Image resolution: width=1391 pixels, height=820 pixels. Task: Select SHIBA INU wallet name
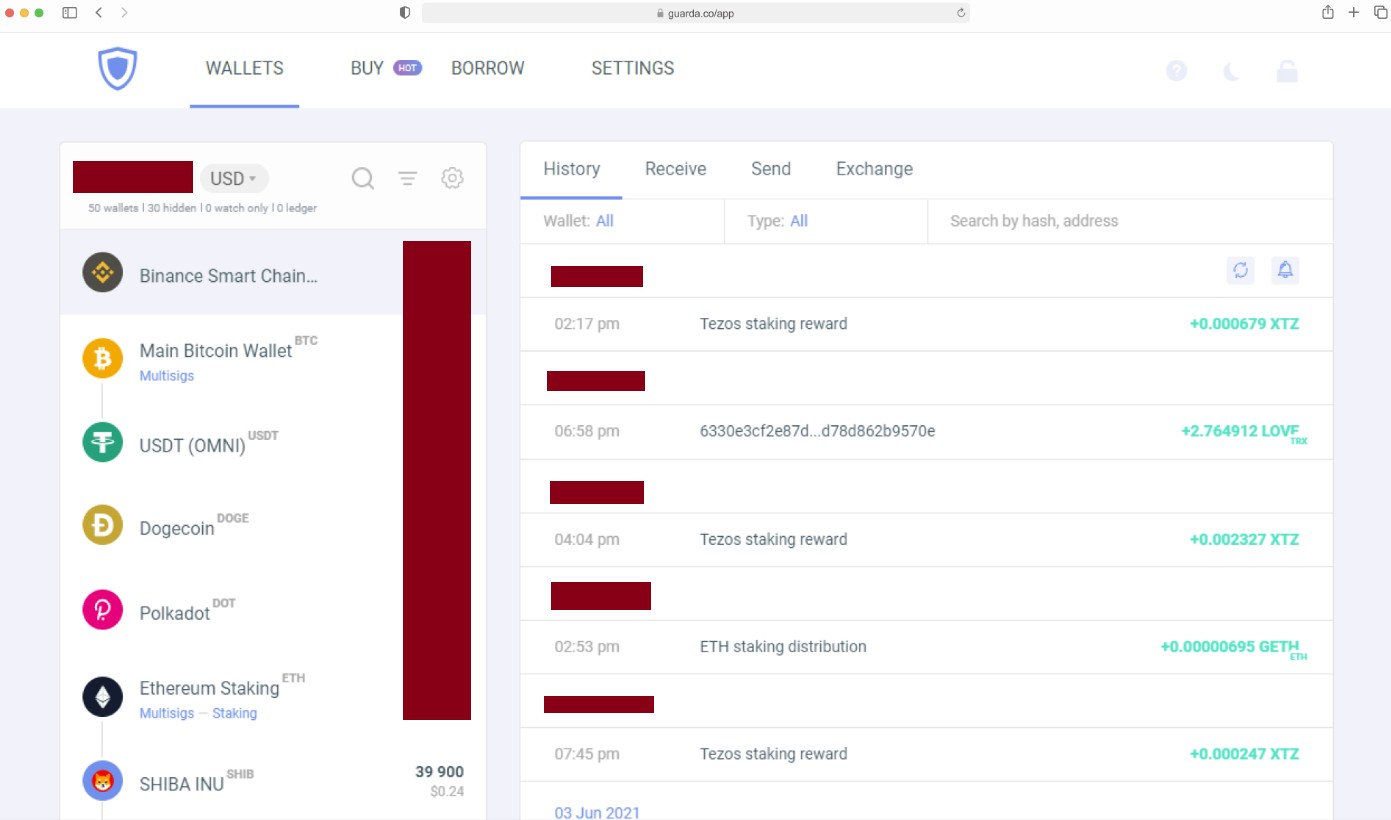point(181,784)
